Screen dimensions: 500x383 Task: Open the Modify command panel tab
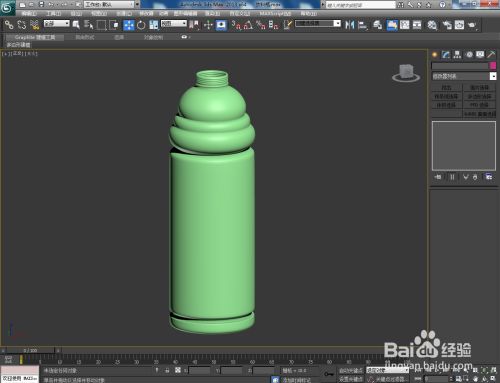tap(446, 55)
